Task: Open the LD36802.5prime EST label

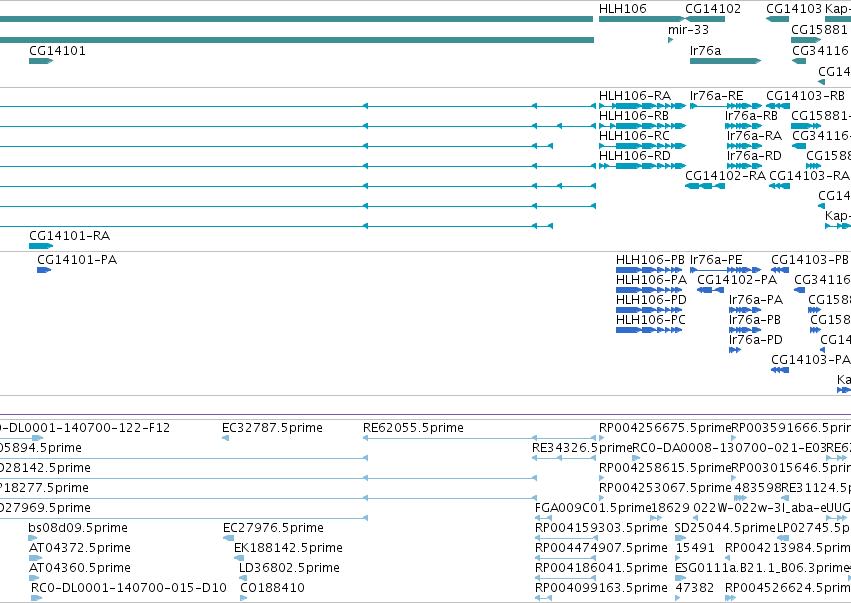Action: (289, 568)
